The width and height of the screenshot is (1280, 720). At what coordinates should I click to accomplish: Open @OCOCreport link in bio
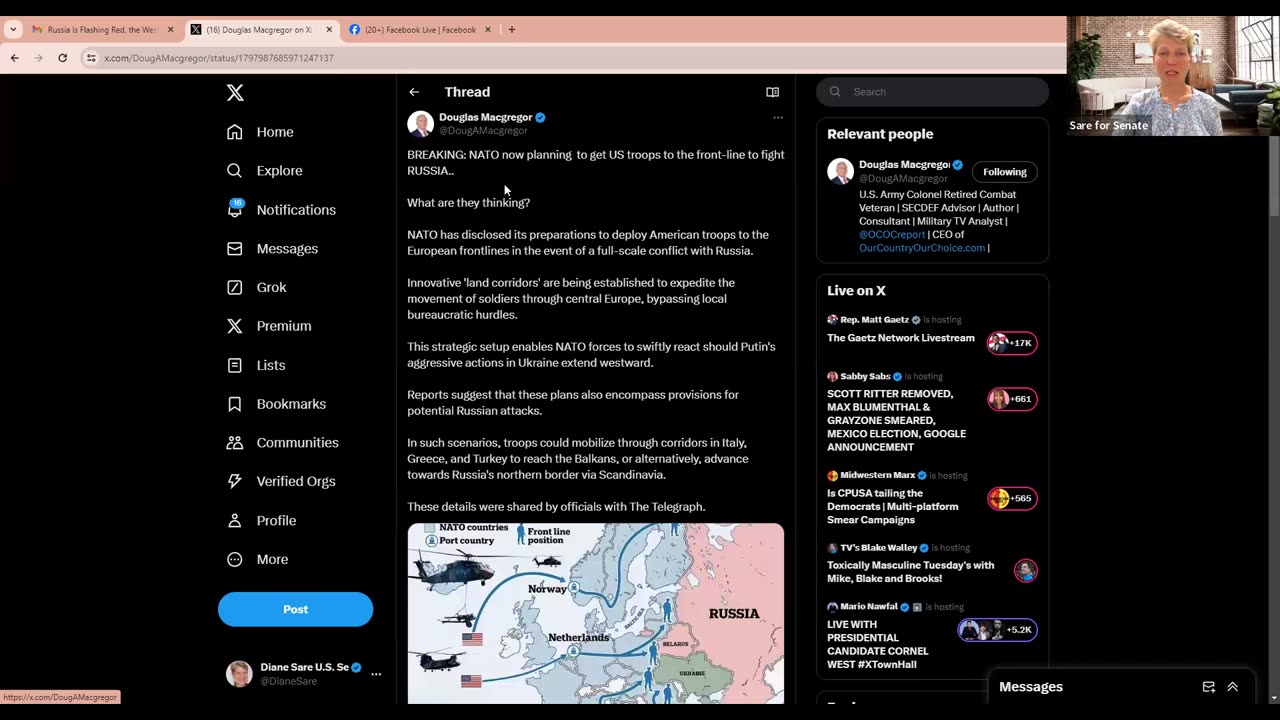[x=891, y=235]
